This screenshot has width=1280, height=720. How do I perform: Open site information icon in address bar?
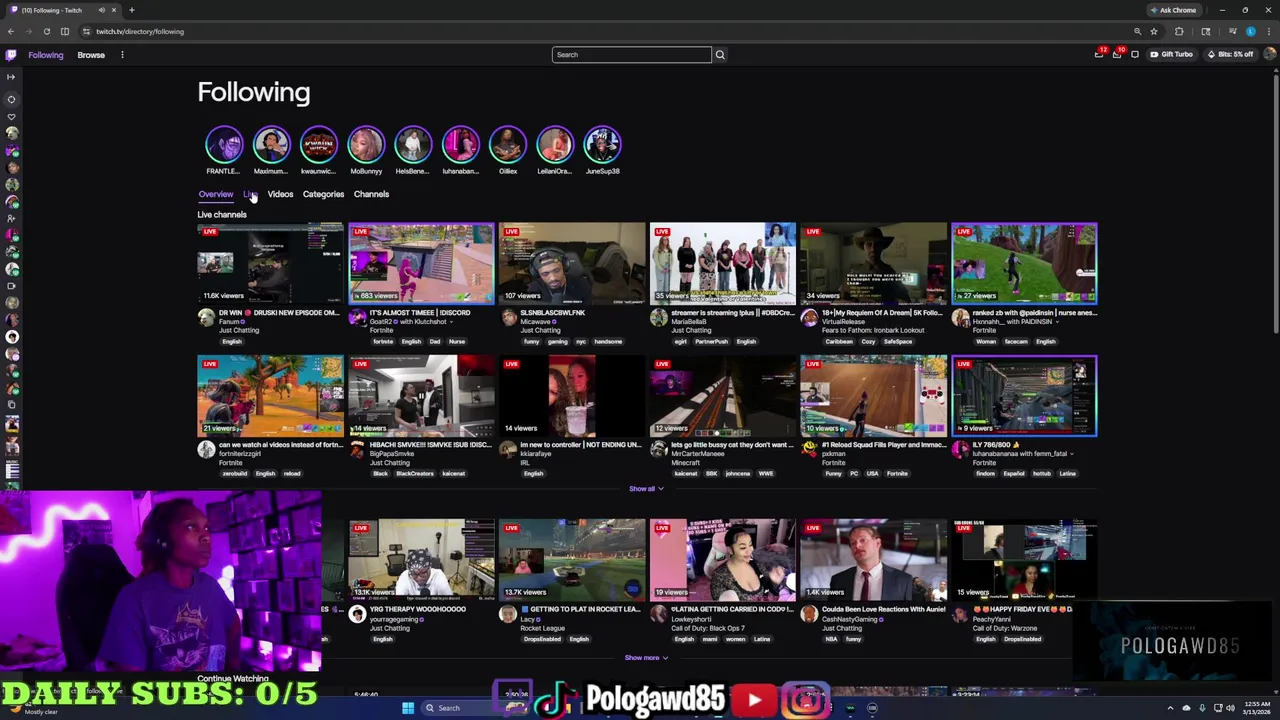click(86, 31)
